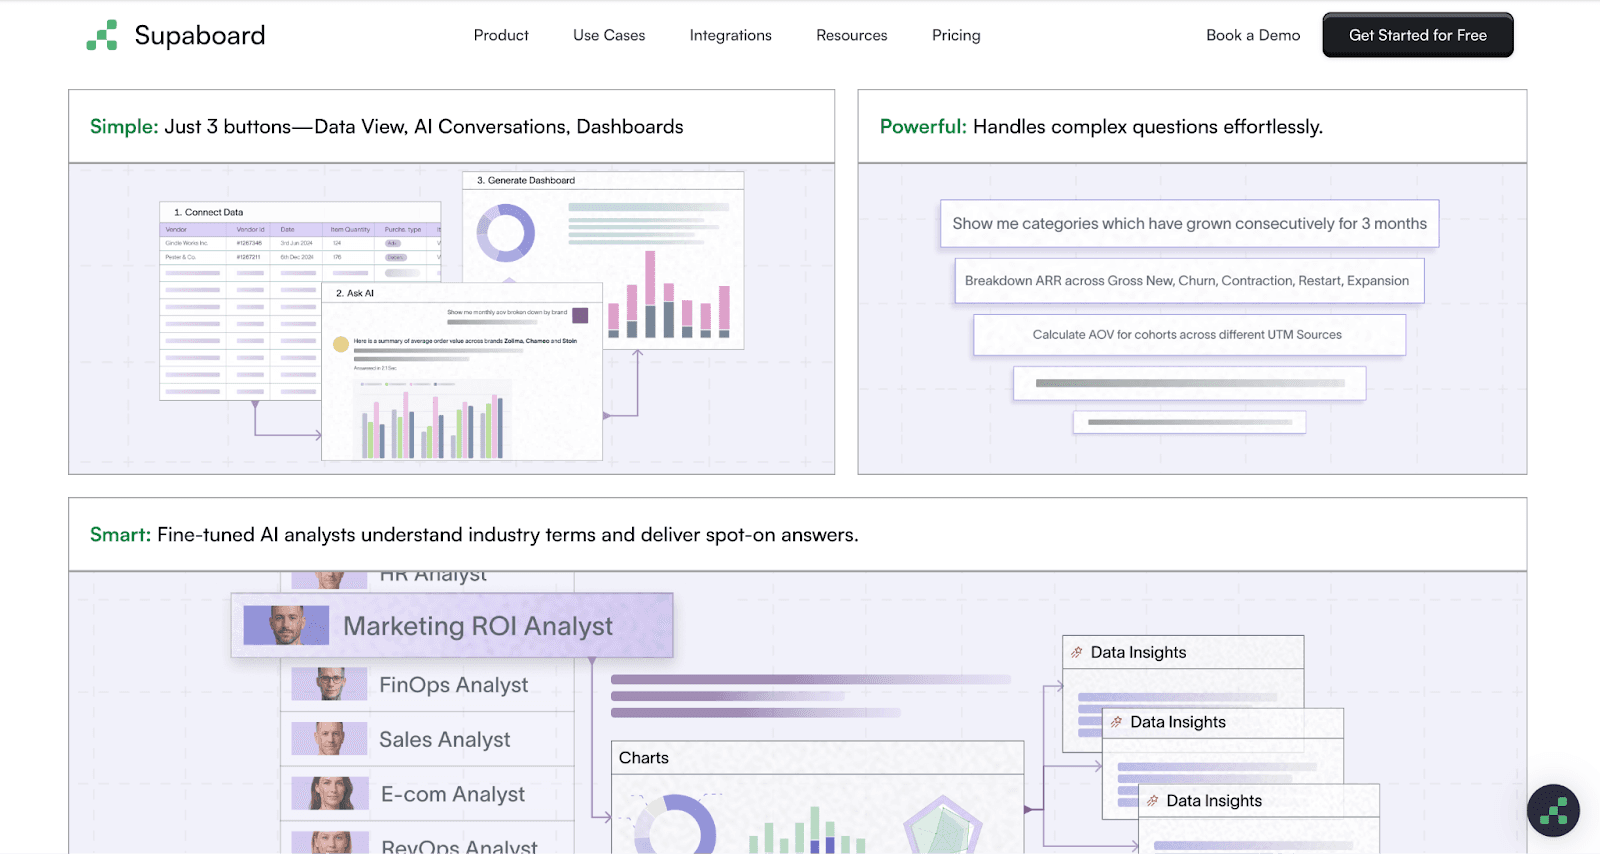Image resolution: width=1600 pixels, height=854 pixels.
Task: Click the "Powerful:" heading text
Action: tap(923, 127)
